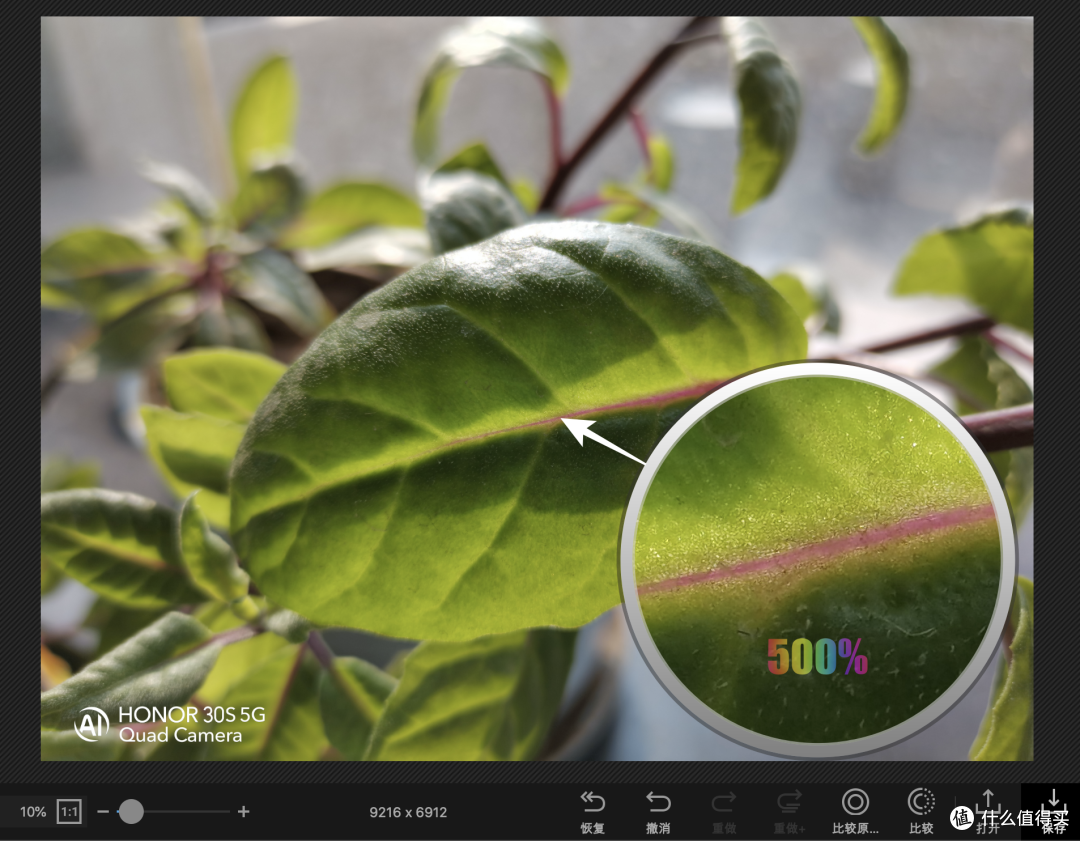Click the 恢复 revert icon
The height and width of the screenshot is (841, 1080).
tap(592, 802)
